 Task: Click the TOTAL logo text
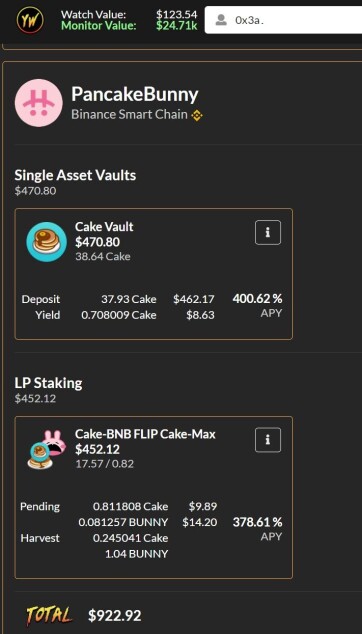[x=49, y=616]
